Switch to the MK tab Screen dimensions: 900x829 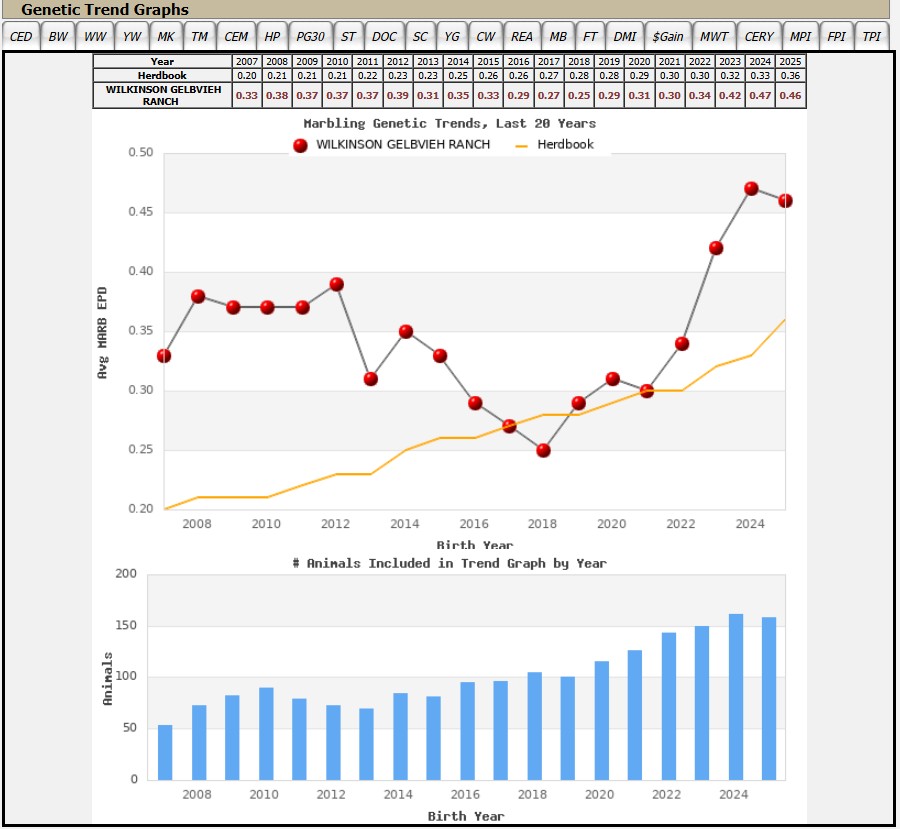pos(166,36)
